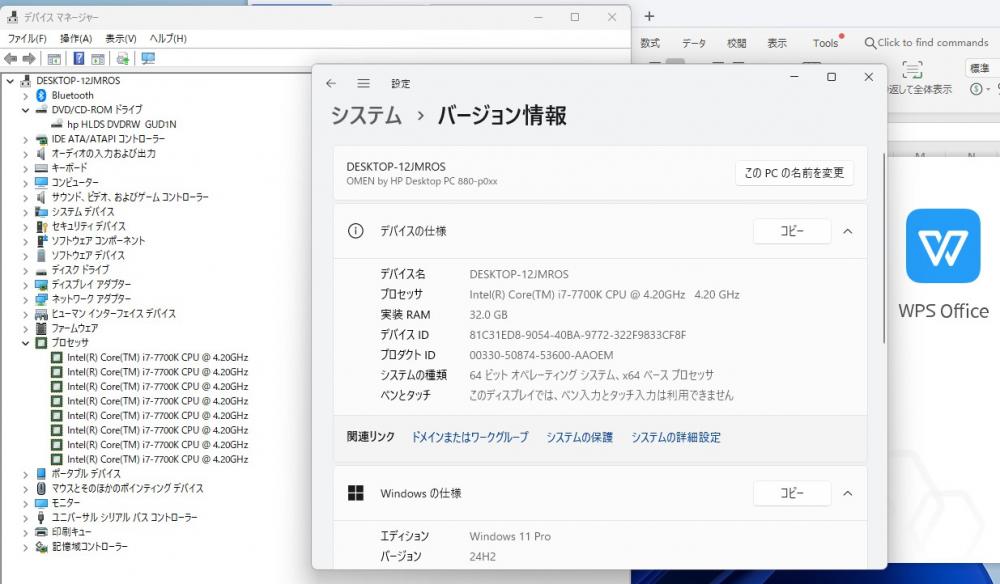
Task: Open a new tab with the plus icon in WPS
Action: coord(649,17)
